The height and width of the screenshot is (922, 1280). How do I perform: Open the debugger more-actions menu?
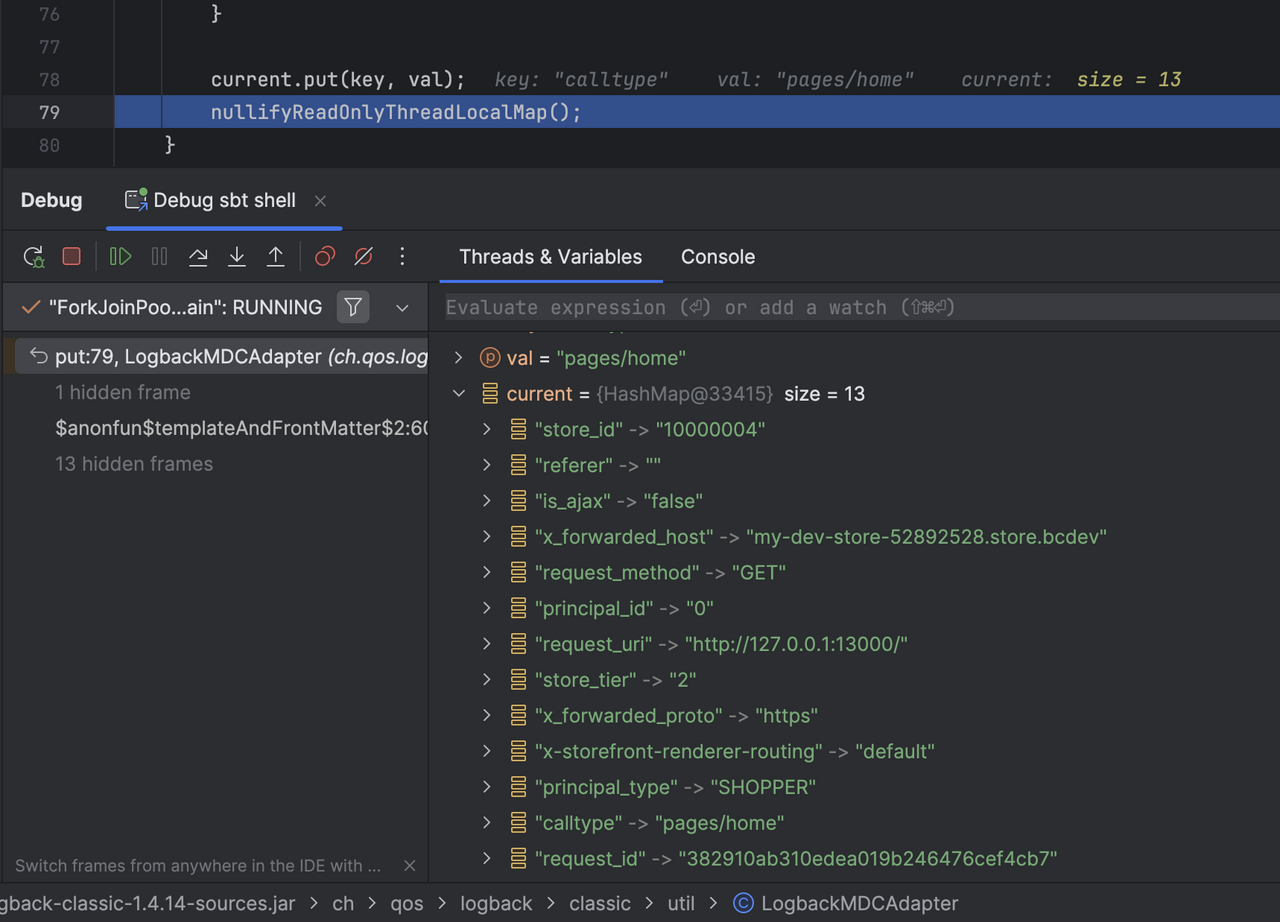click(402, 257)
